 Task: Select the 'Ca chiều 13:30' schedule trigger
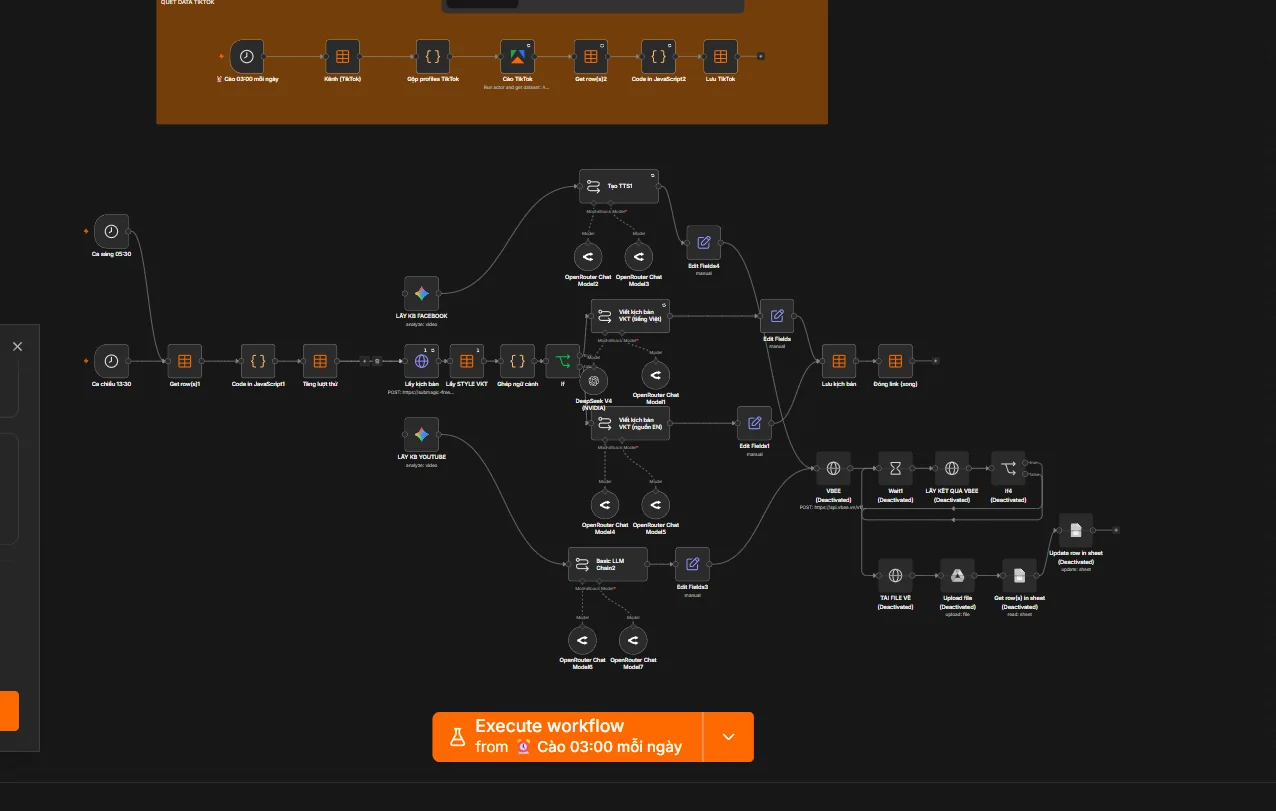[x=111, y=361]
